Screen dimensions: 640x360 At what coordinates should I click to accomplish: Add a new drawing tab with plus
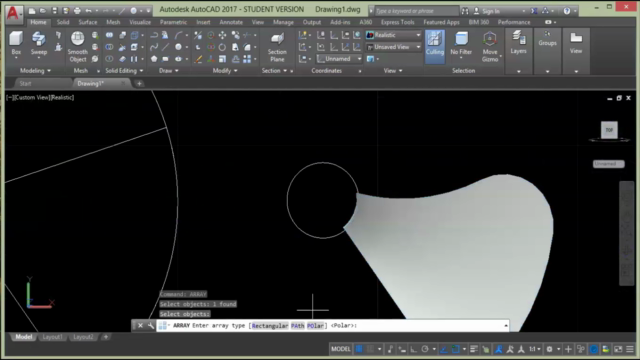click(139, 84)
